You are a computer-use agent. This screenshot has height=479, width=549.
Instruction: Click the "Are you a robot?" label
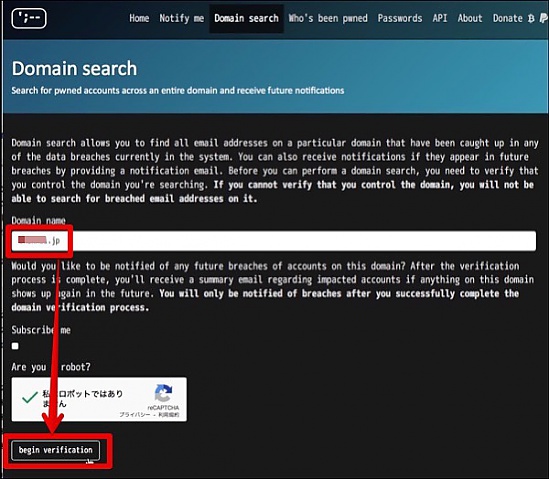tap(51, 367)
